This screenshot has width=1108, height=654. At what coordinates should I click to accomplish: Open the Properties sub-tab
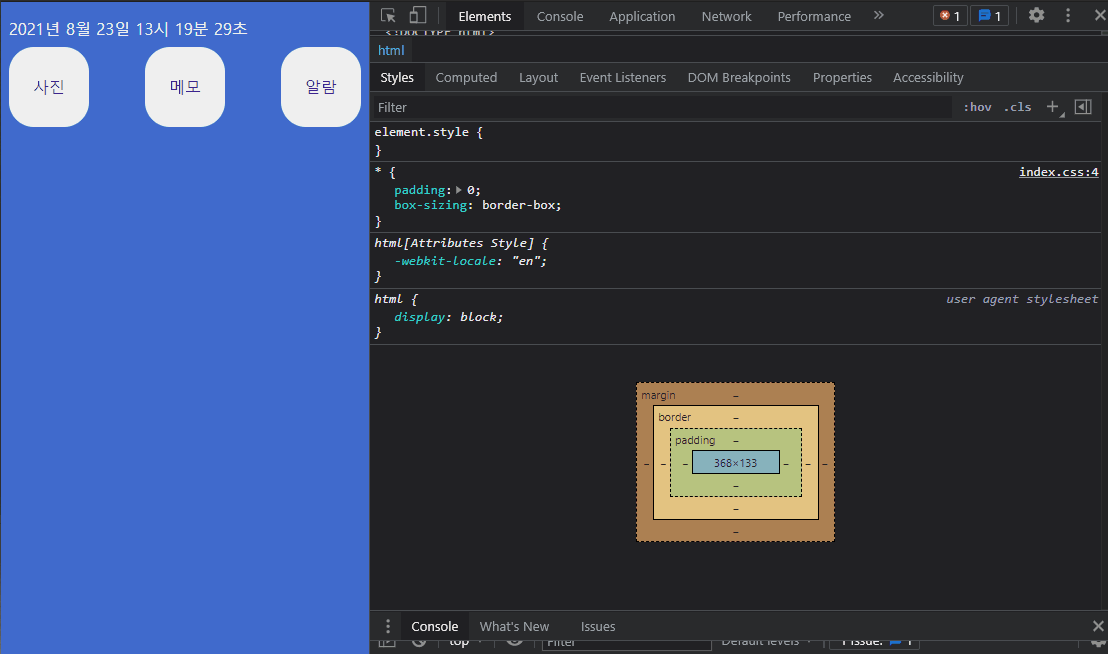point(842,78)
